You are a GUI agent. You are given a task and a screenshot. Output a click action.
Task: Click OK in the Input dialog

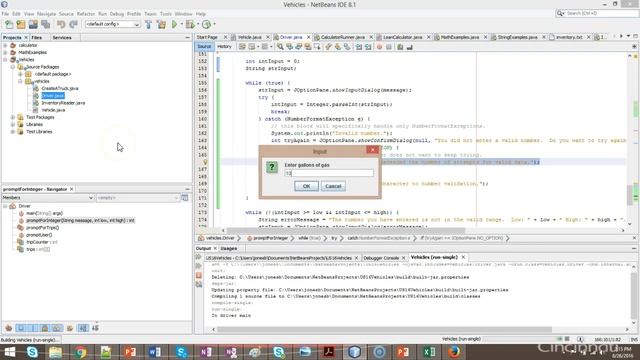tap(306, 186)
